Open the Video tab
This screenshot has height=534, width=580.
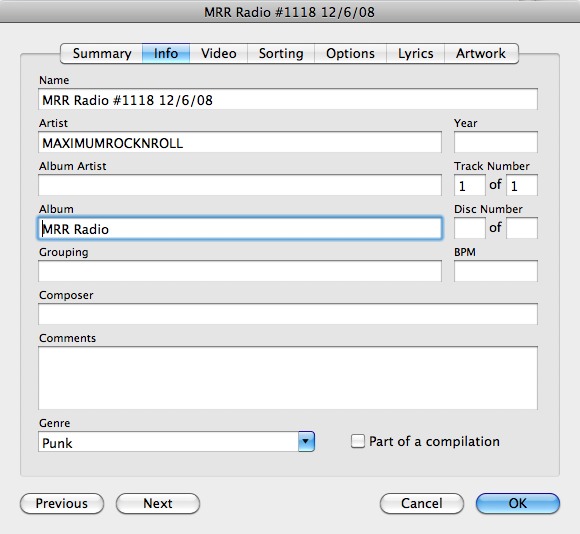point(219,53)
